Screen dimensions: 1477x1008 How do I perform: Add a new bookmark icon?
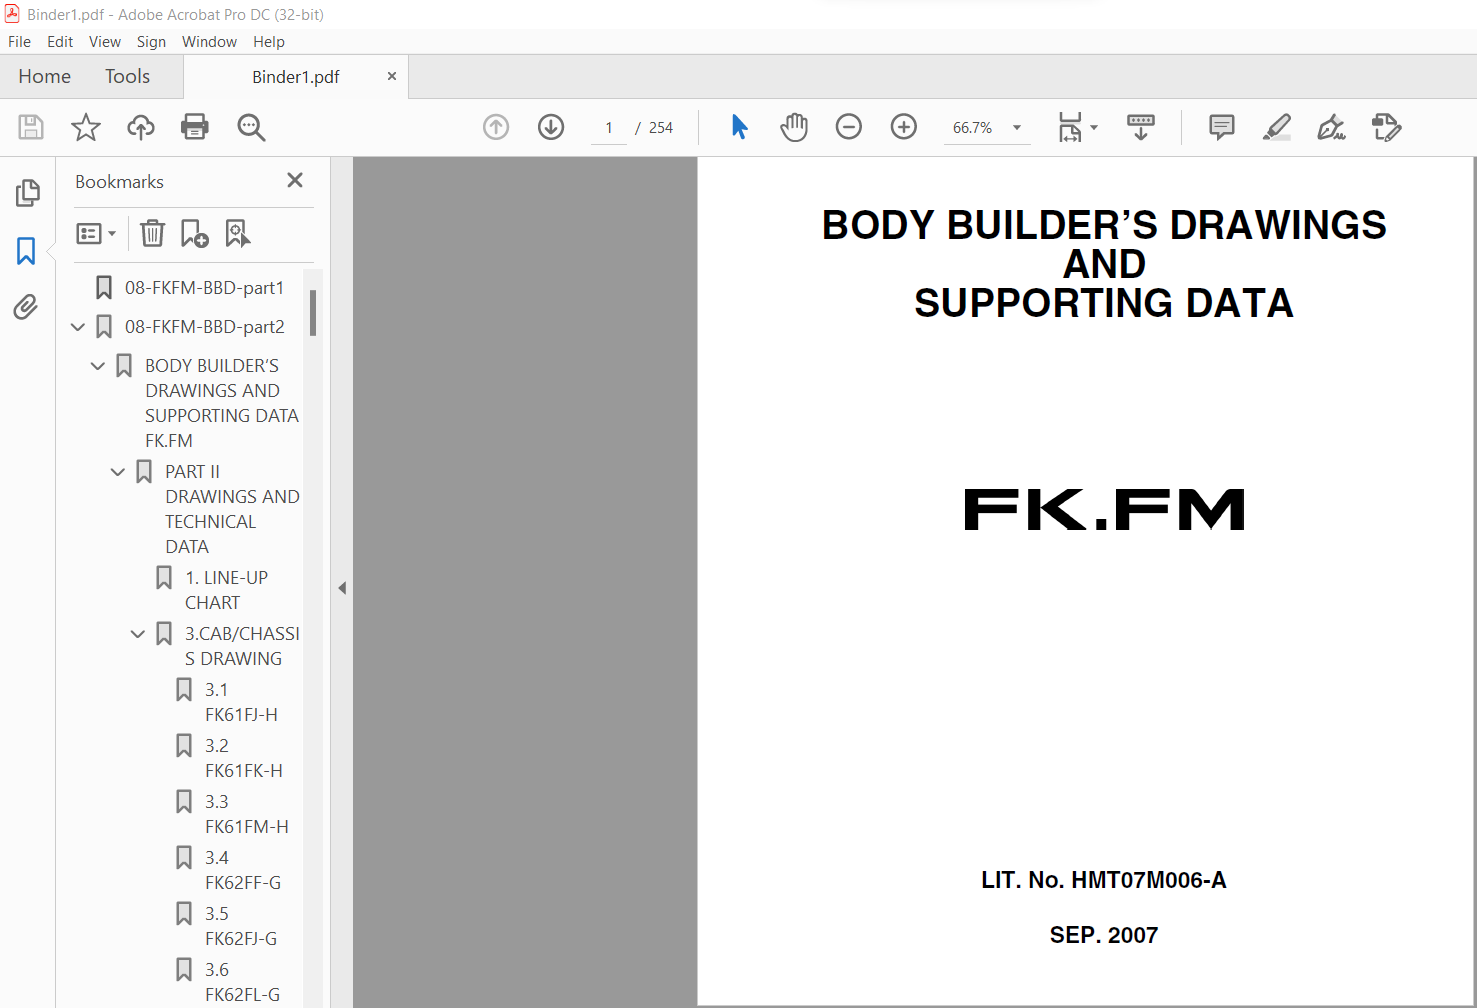point(194,233)
